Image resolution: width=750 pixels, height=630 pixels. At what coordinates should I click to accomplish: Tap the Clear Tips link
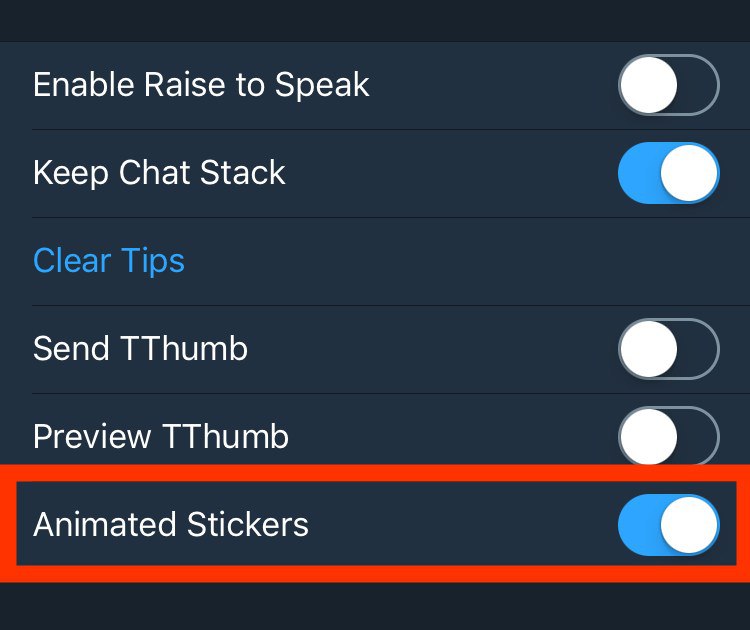click(x=109, y=261)
